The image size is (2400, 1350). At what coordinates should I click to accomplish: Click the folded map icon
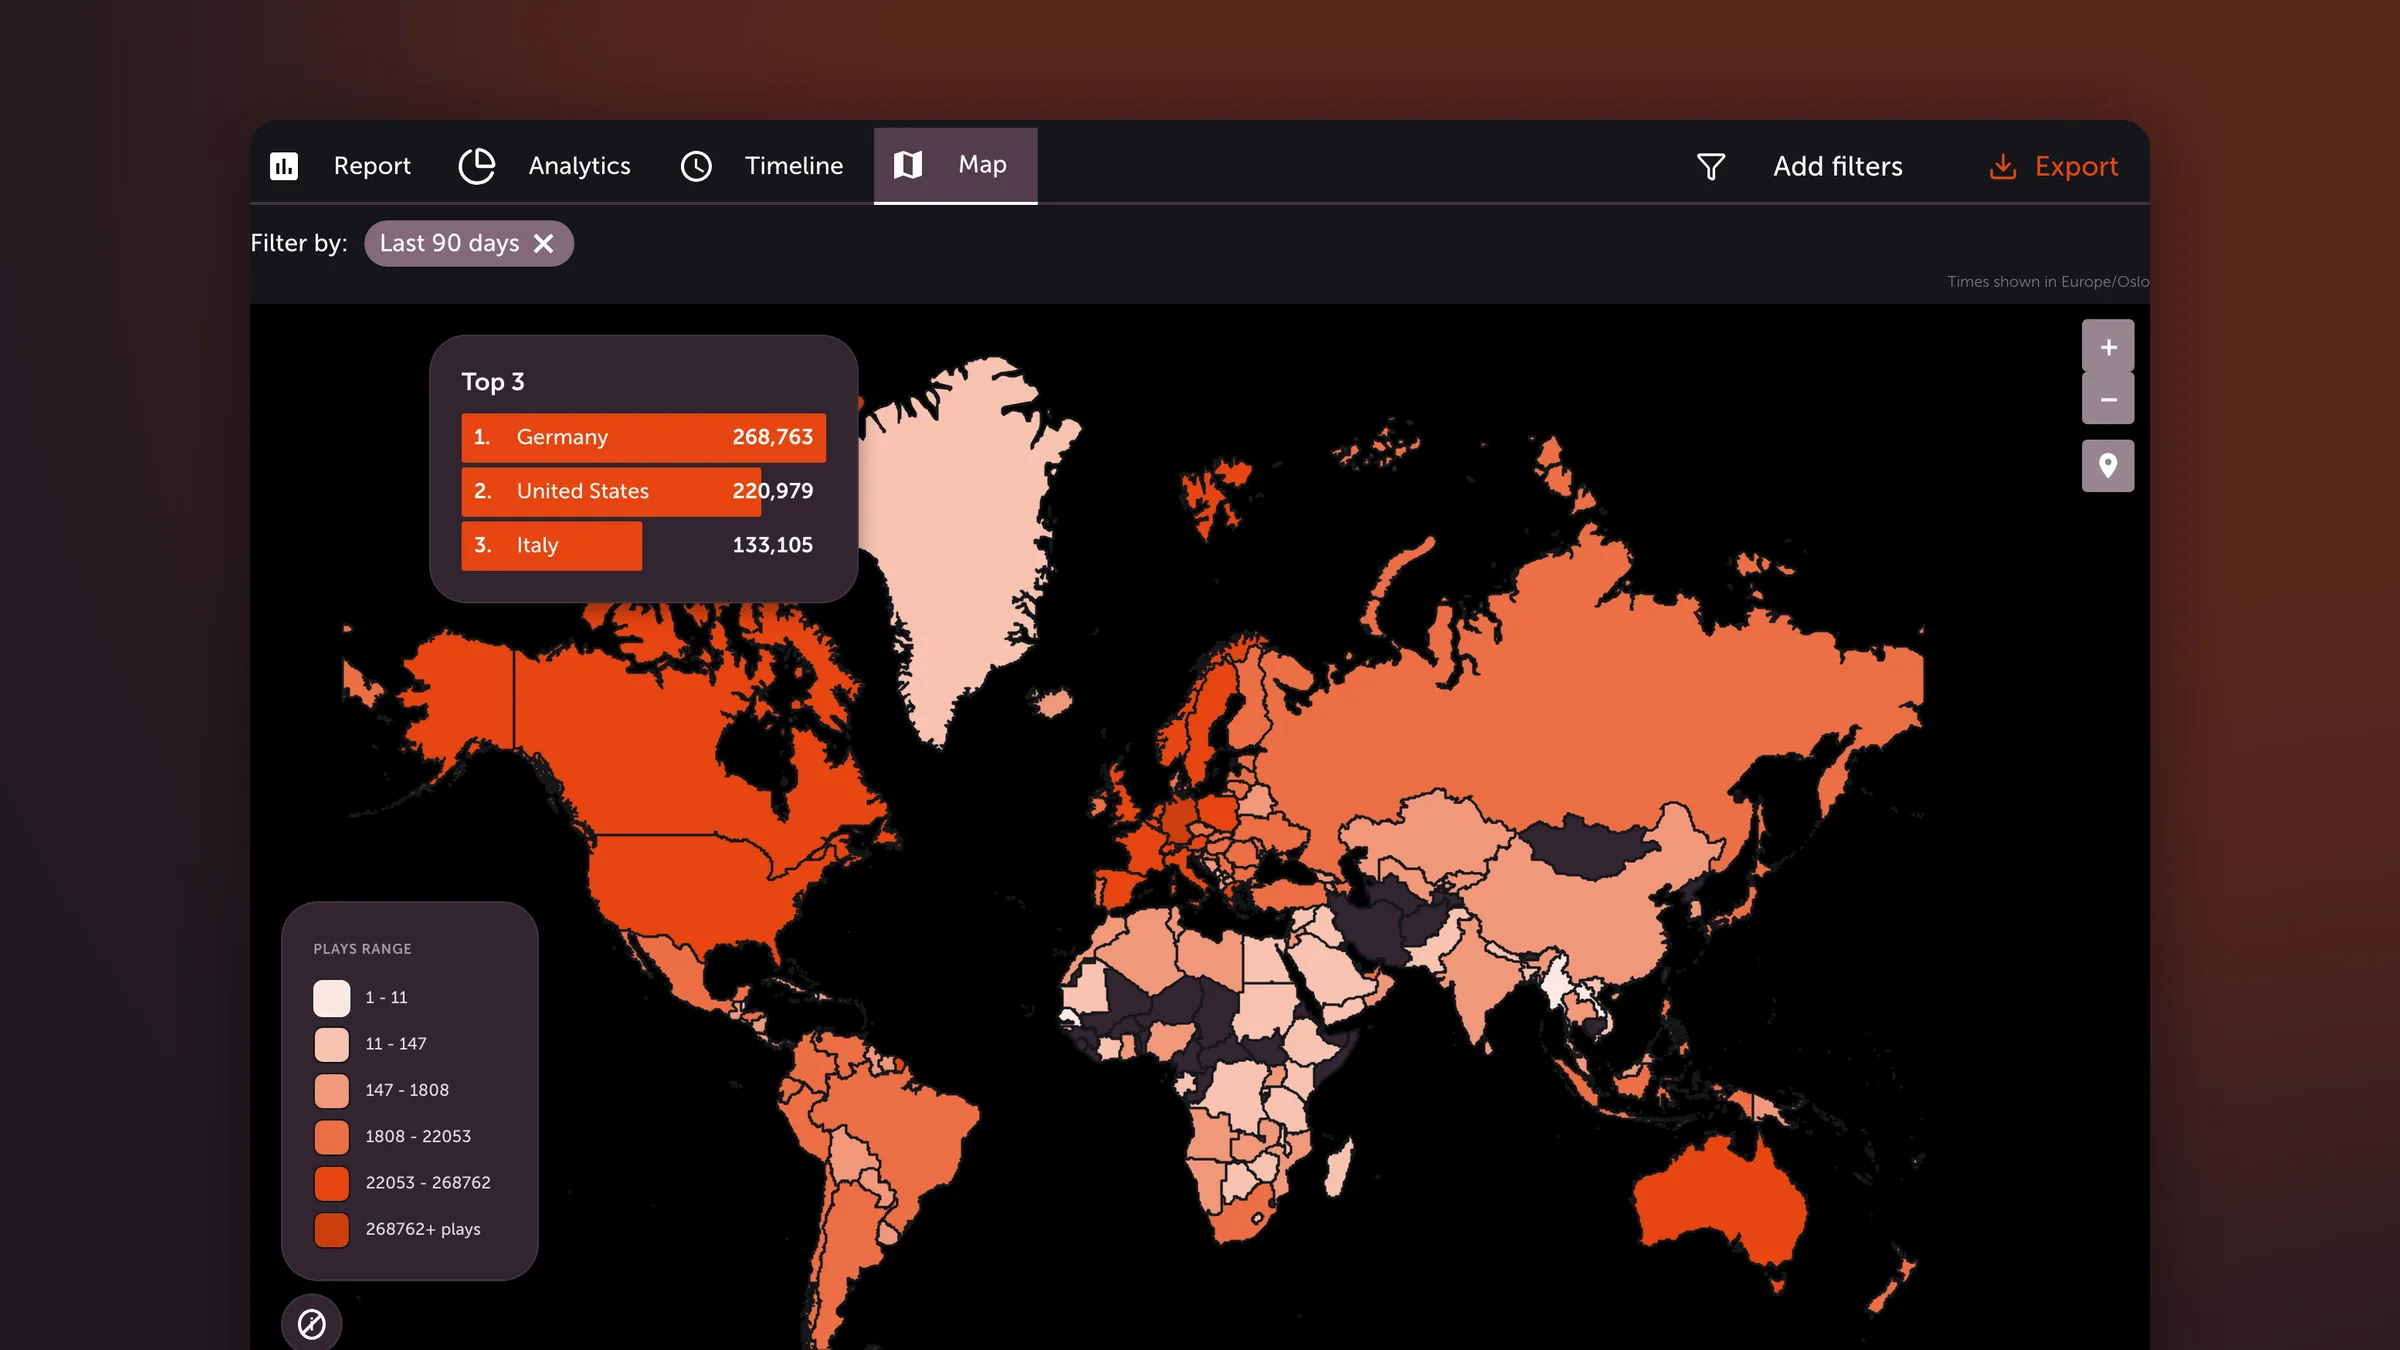pyautogui.click(x=908, y=165)
